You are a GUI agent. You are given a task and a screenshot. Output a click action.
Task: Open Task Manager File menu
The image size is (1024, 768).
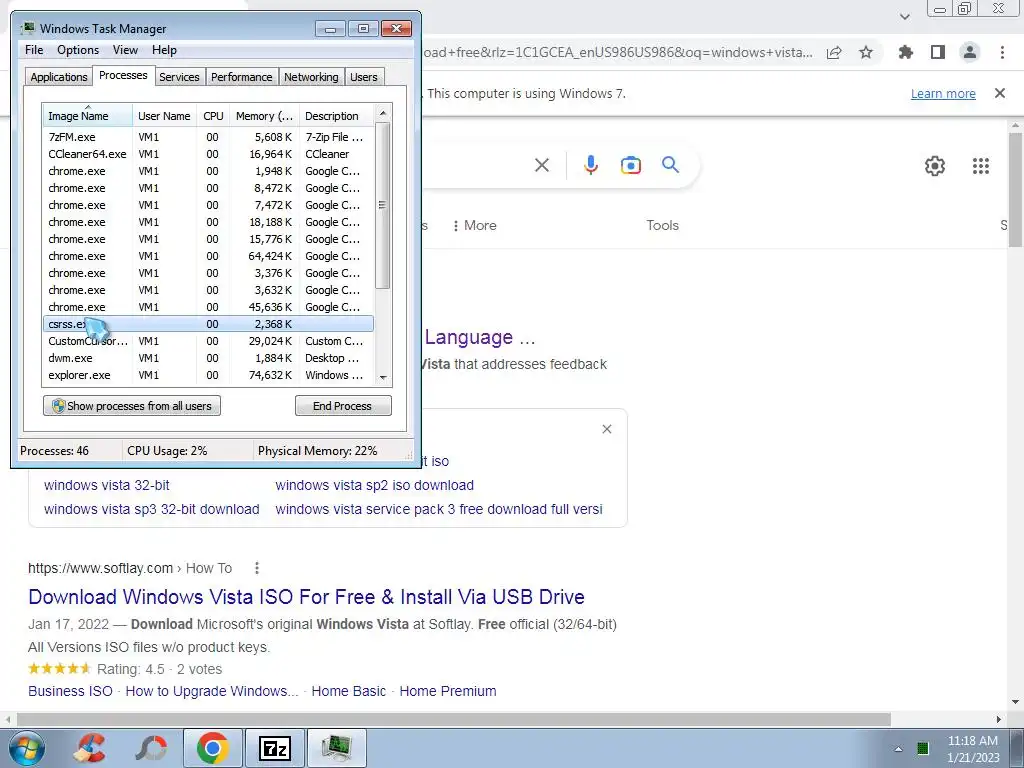(34, 50)
